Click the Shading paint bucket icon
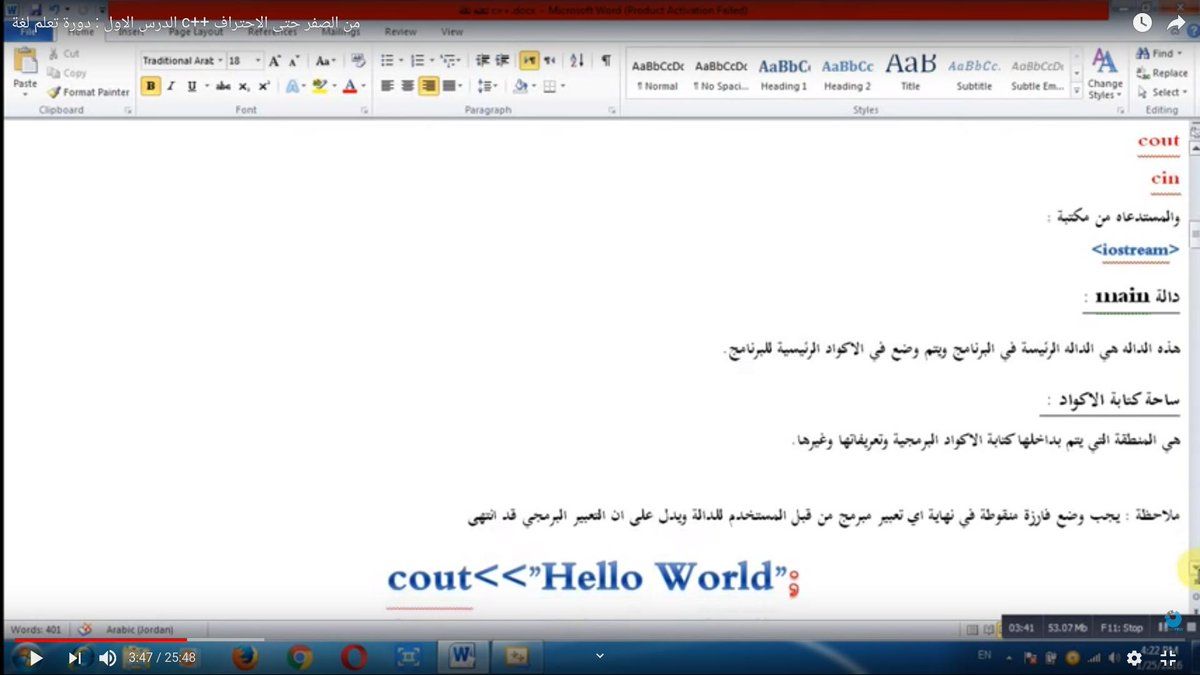The image size is (1200, 675). coord(519,86)
